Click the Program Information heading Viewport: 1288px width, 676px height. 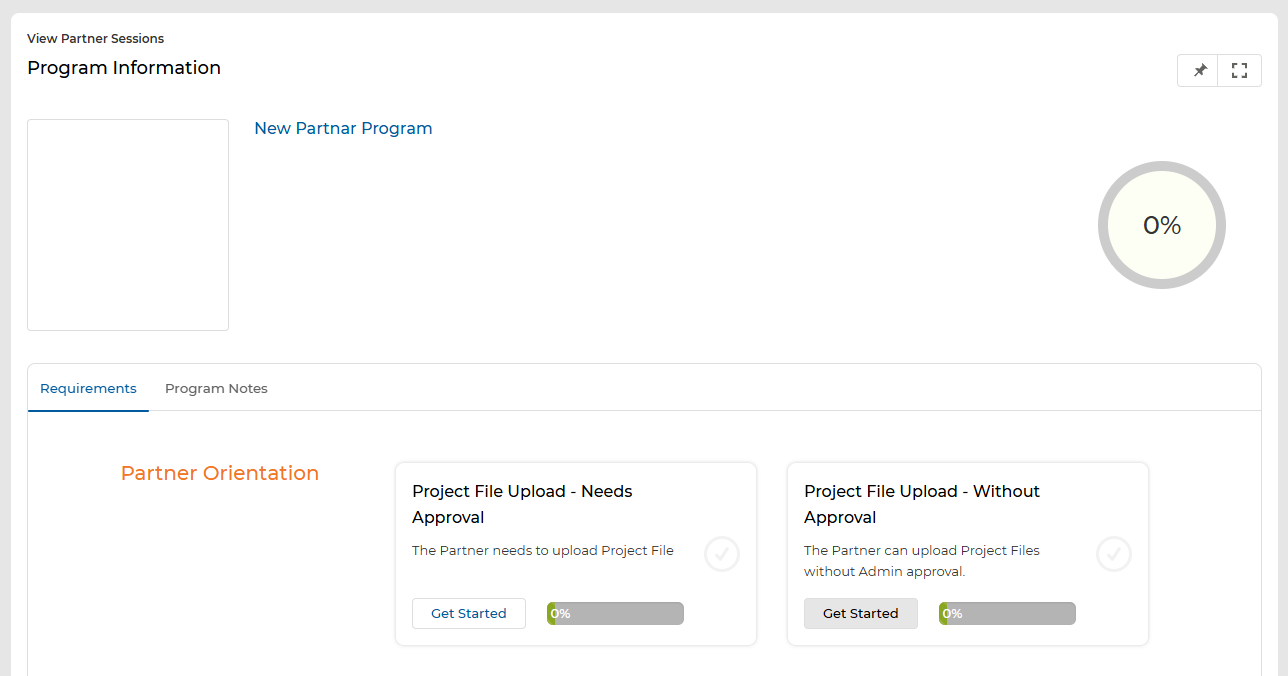click(124, 68)
